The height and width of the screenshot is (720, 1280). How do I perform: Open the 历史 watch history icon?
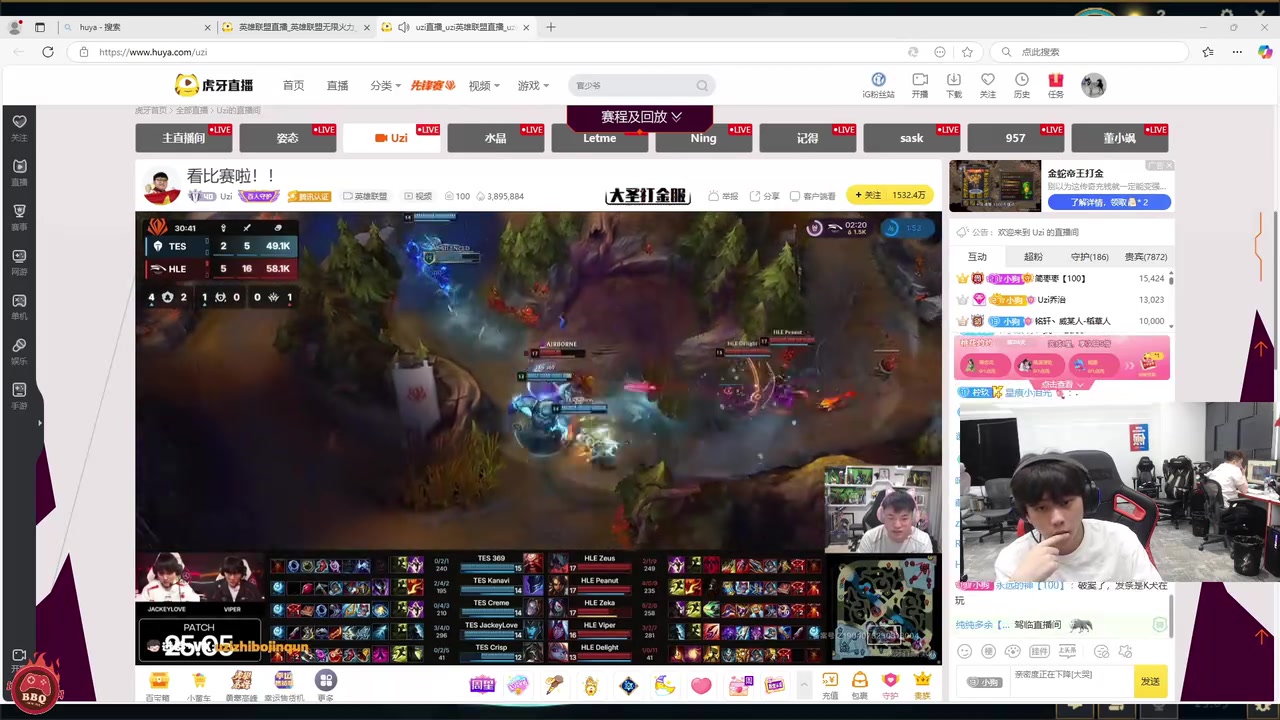click(x=1021, y=85)
